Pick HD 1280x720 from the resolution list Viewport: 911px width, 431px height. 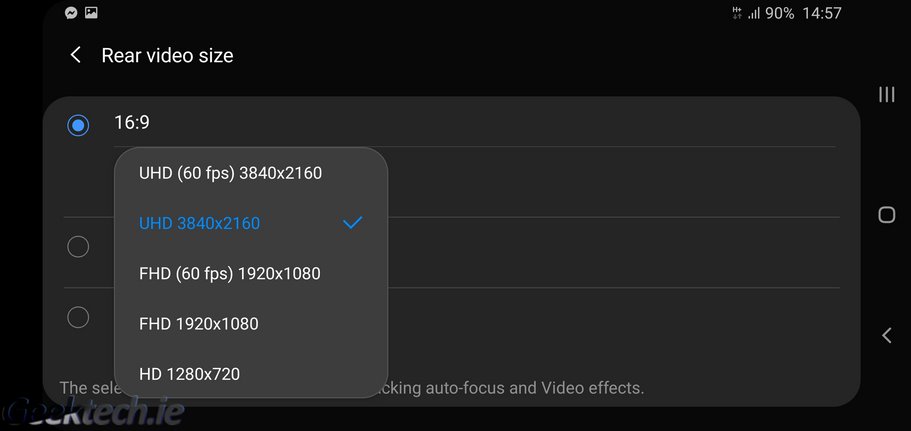pos(190,374)
